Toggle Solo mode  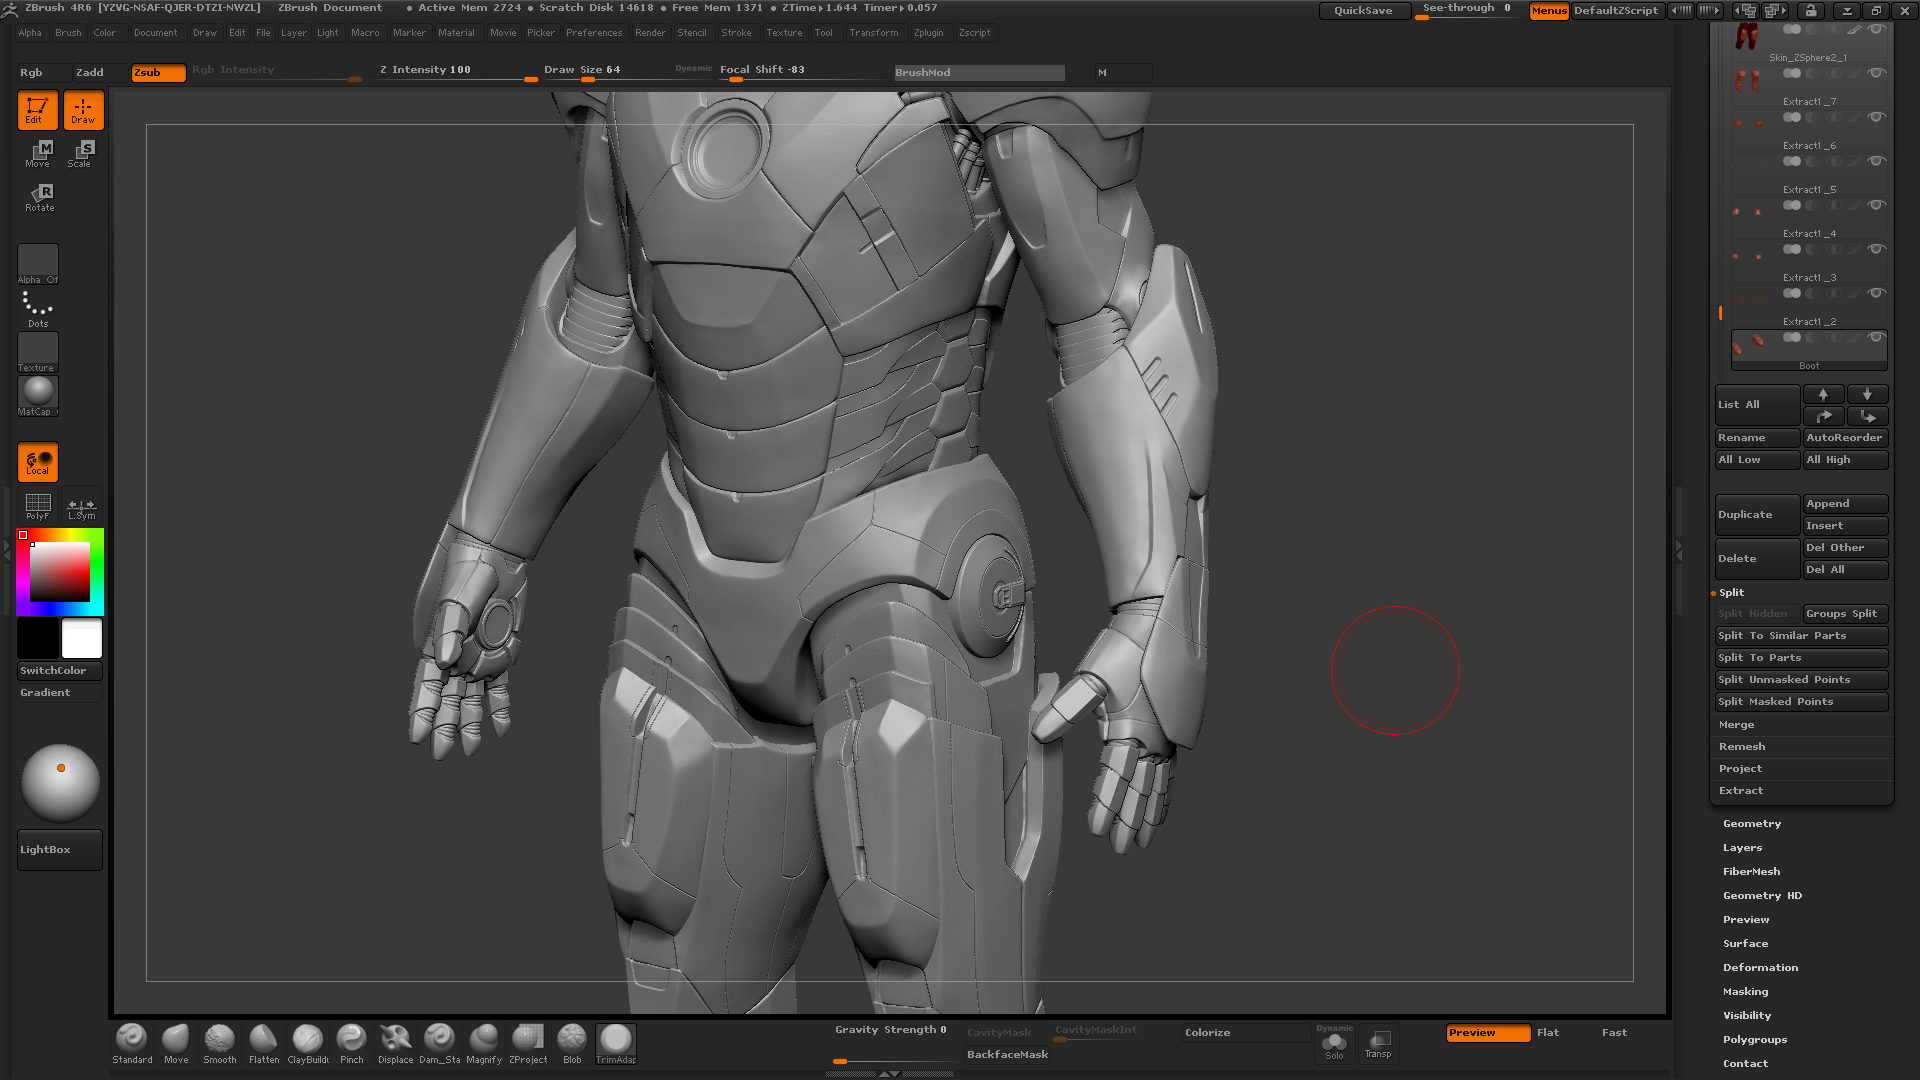1334,1045
